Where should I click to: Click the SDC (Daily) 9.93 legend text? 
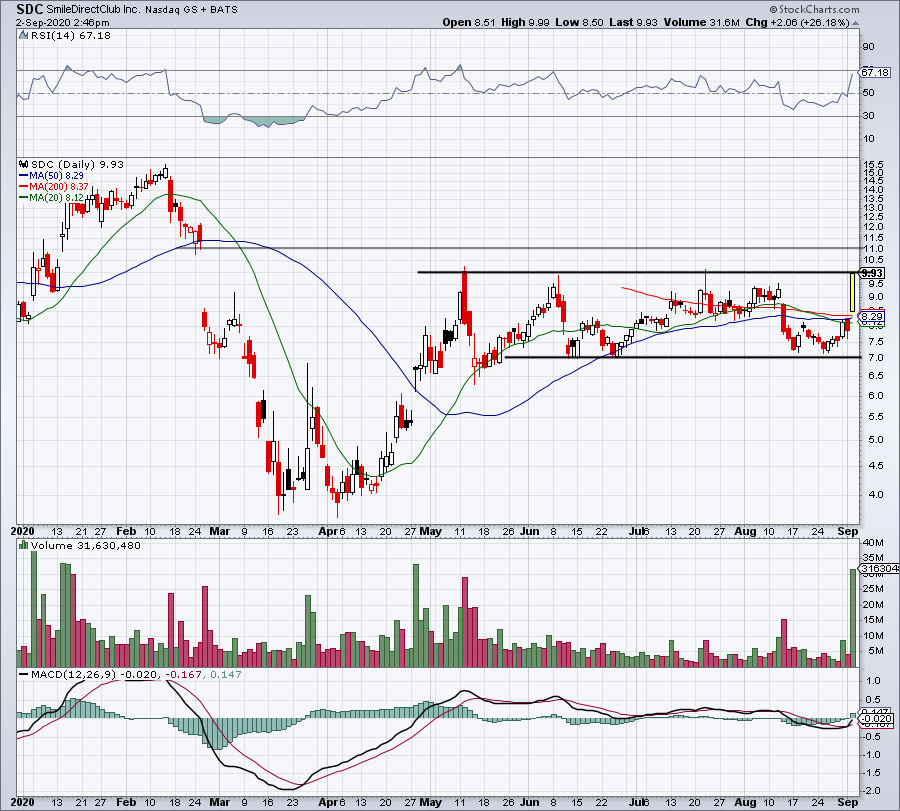[x=77, y=164]
